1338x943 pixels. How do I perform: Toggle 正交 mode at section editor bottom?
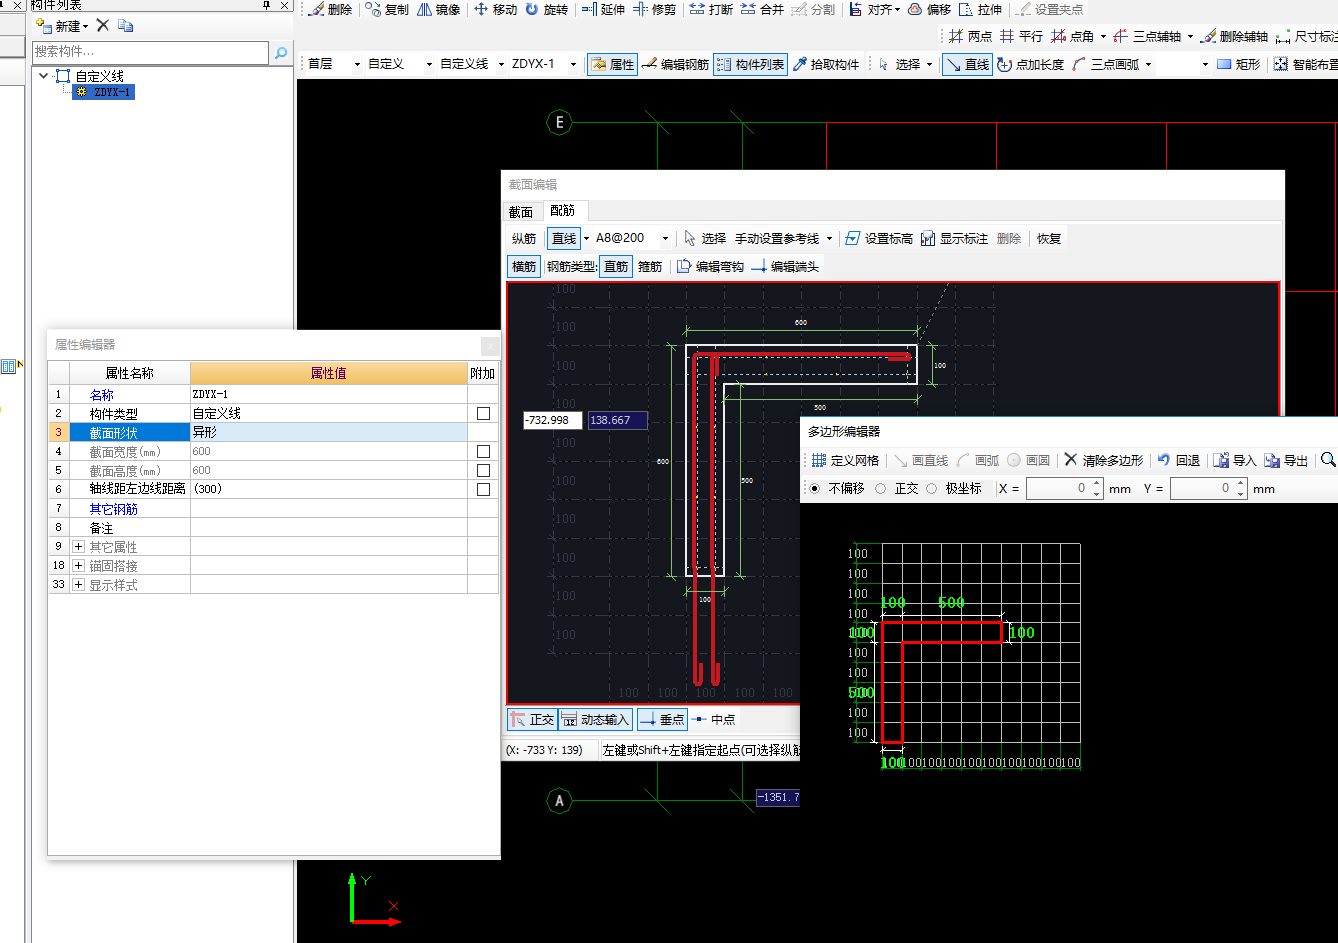[x=531, y=719]
